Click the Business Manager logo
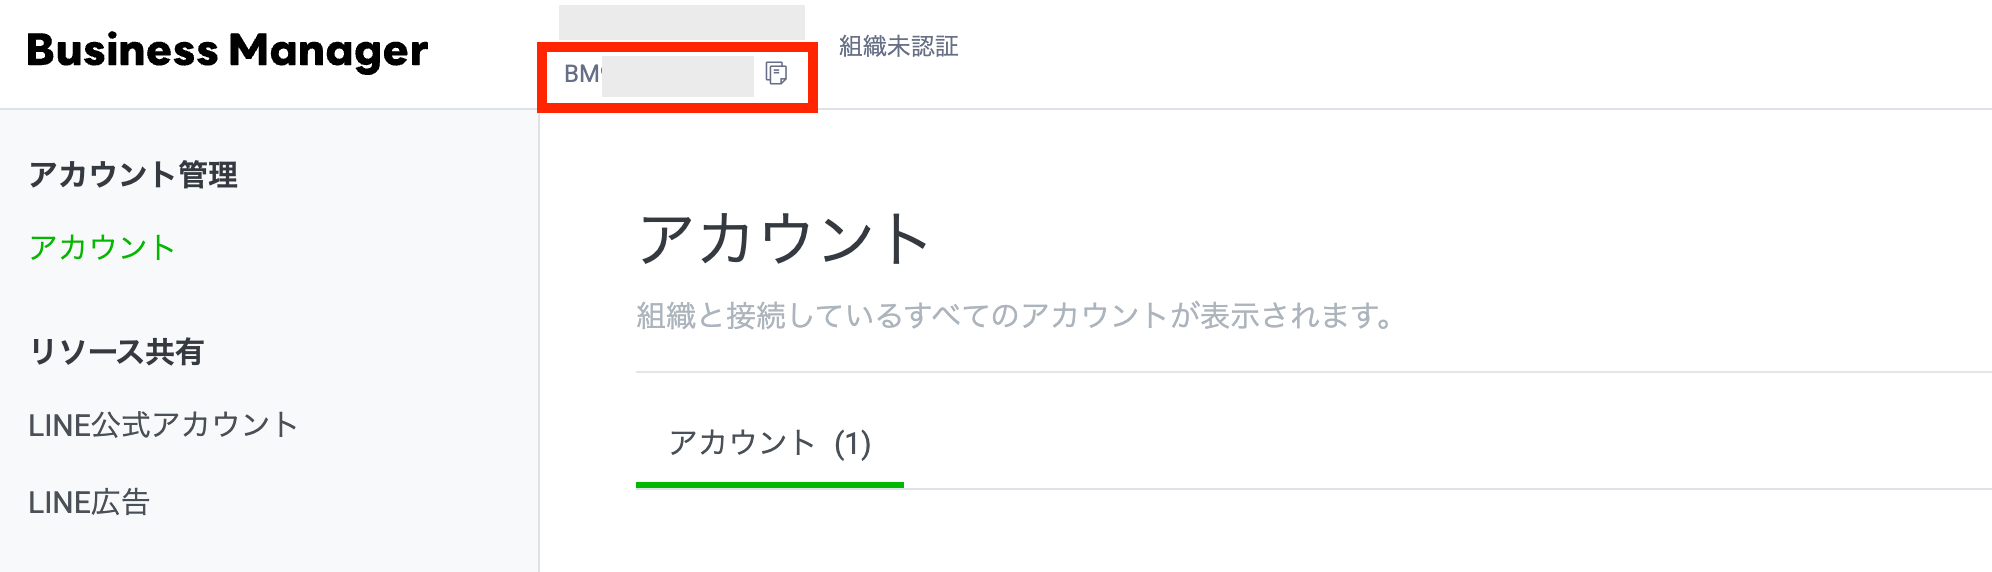 [227, 51]
